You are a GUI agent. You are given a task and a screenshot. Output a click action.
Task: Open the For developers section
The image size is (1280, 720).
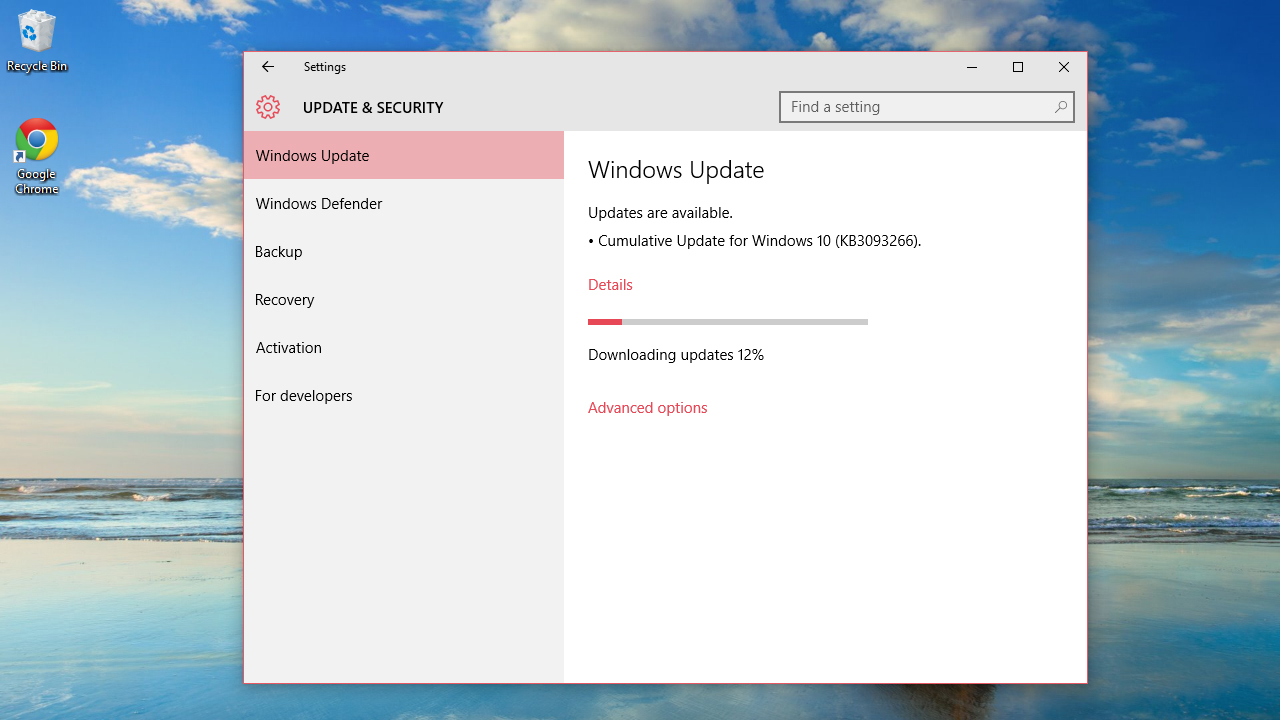point(304,395)
